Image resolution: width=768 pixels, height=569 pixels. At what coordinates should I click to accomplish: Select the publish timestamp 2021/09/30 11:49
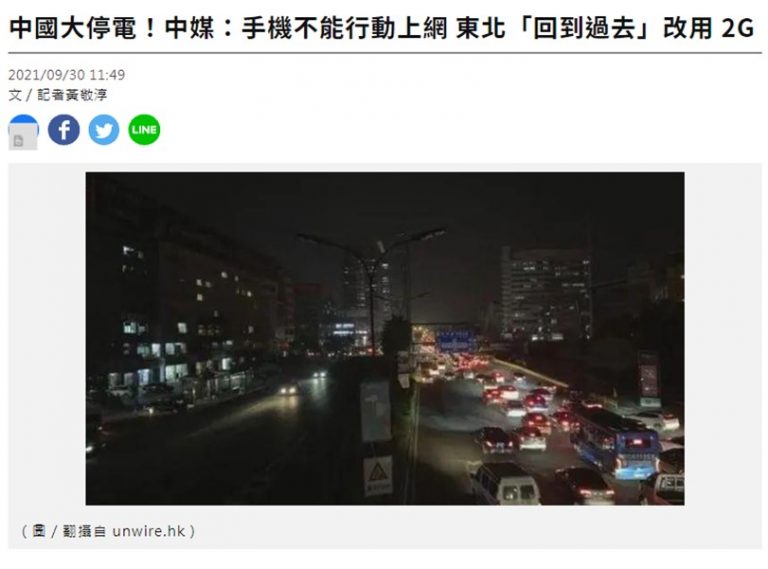click(67, 75)
